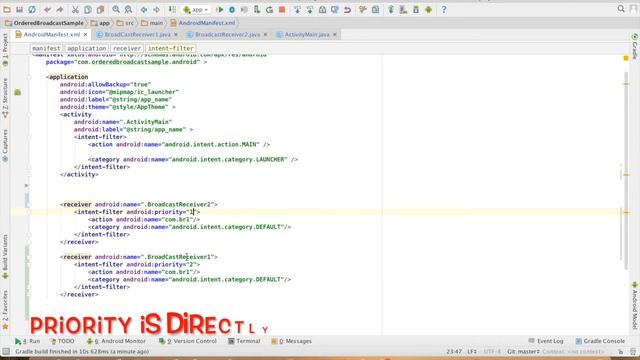640x360 pixels.
Task: Click the Open folder toolbar icon
Action: coord(7,9)
